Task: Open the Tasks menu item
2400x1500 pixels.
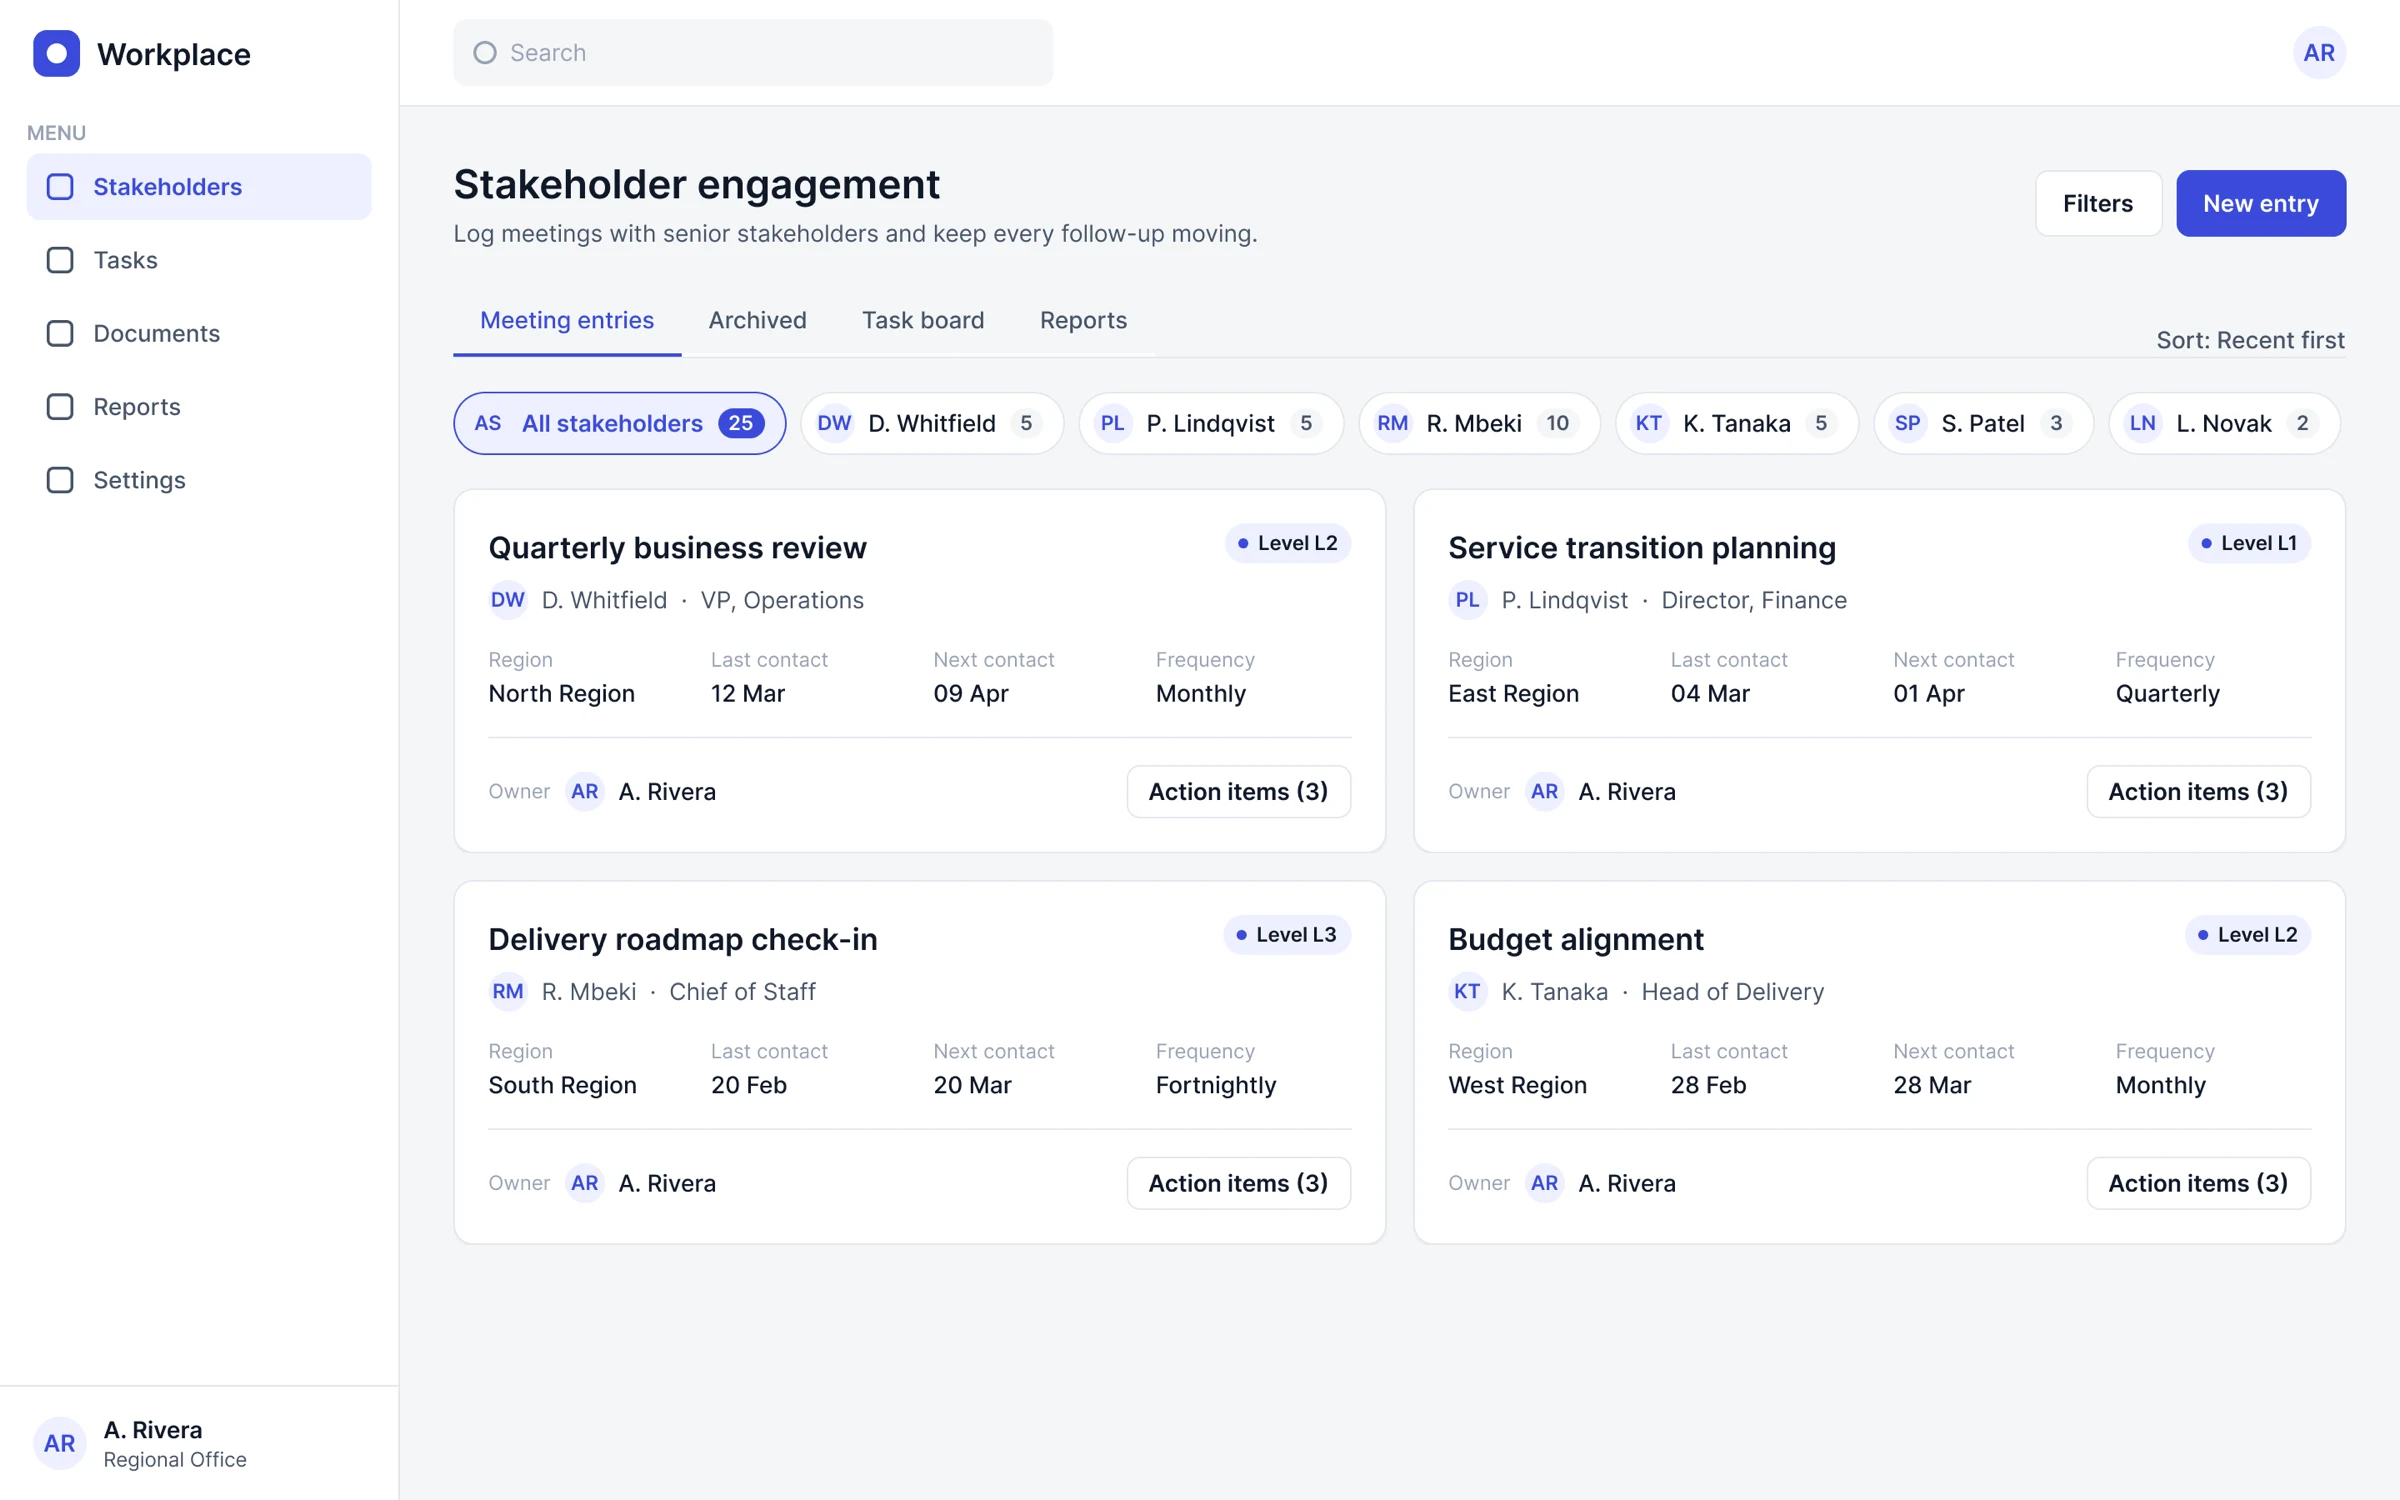Action: point(199,260)
